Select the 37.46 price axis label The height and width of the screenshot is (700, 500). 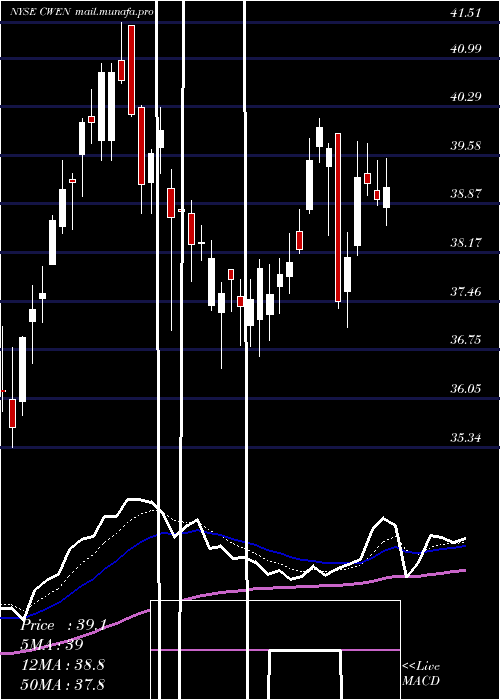pyautogui.click(x=466, y=292)
